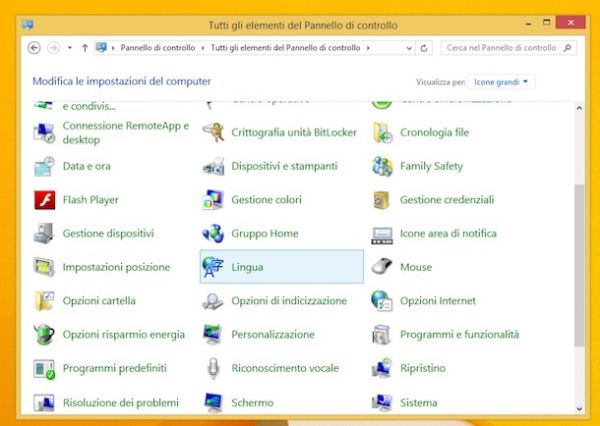Screen dimensions: 600x426
Task: Open the Gestione colori icon
Action: 213,200
